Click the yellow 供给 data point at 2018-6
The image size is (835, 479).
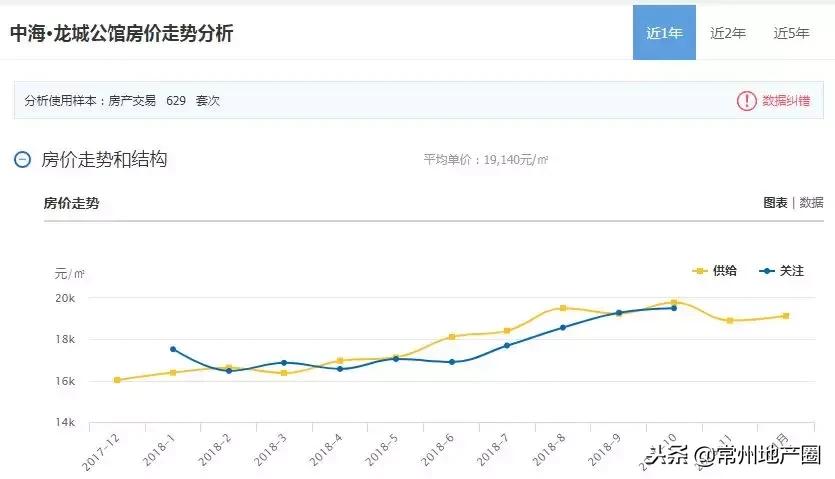coord(452,337)
